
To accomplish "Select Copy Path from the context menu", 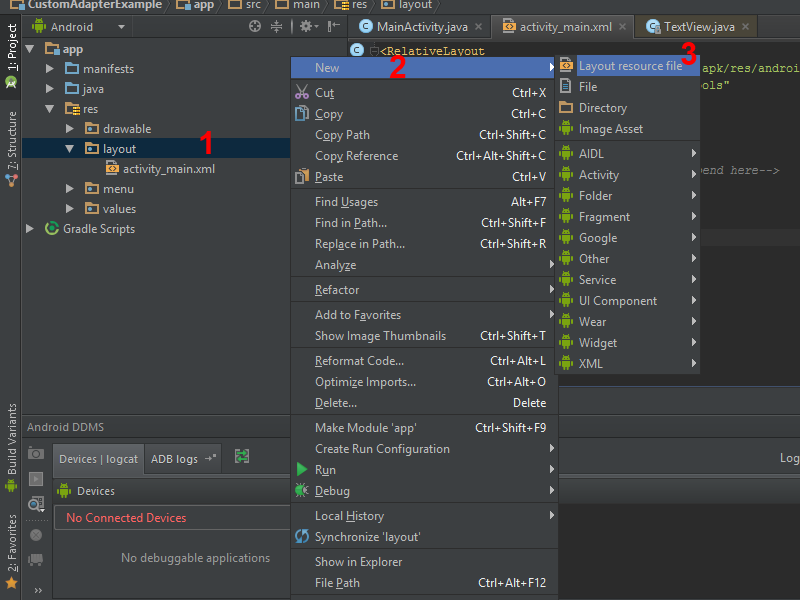I will click(x=423, y=135).
